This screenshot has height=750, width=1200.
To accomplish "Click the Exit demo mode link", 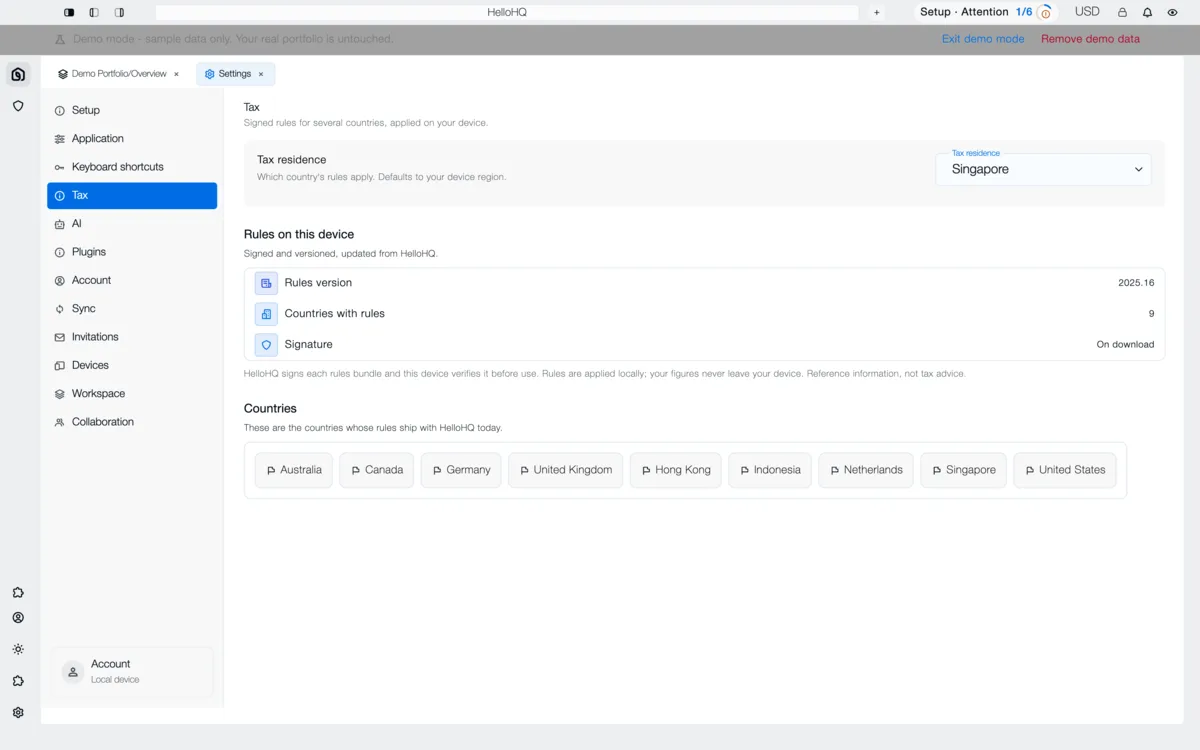I will (x=983, y=39).
